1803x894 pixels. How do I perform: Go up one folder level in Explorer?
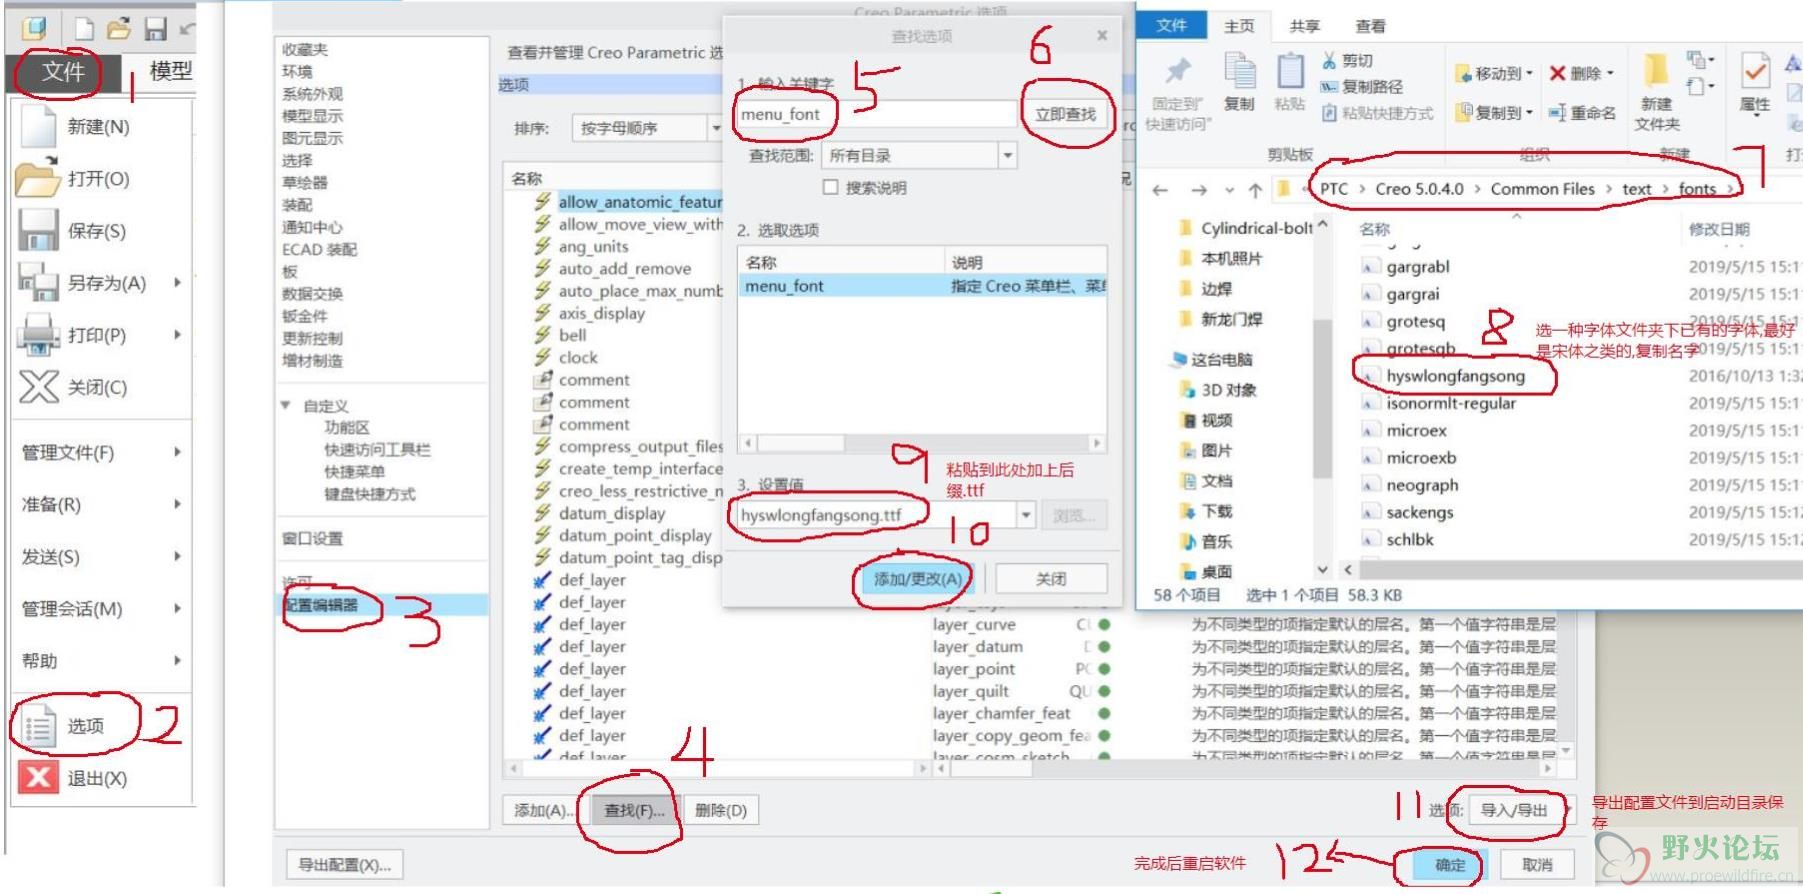tap(1254, 190)
